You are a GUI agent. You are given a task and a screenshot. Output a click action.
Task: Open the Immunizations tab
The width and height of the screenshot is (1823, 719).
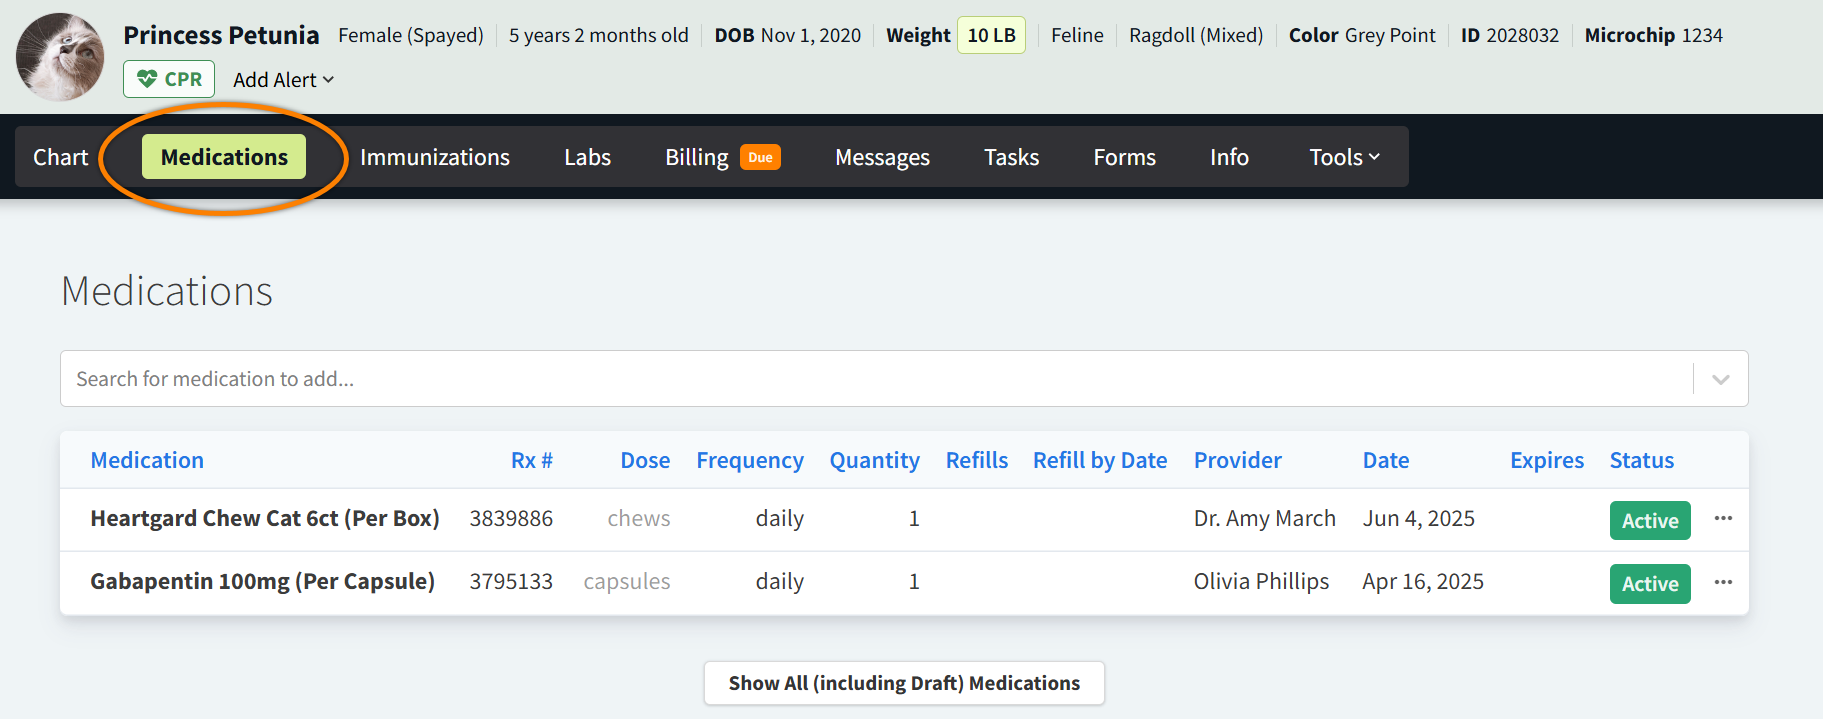click(x=434, y=157)
